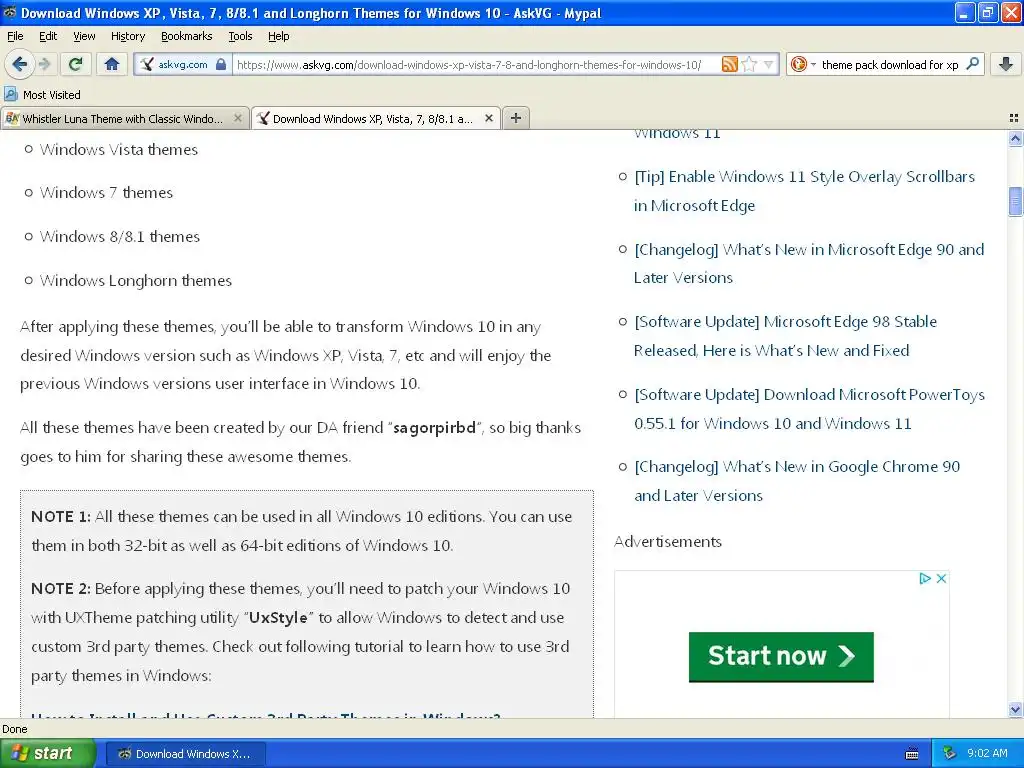Open the Downloads arrow button
Screen dimensions: 1024x768
(x=1006, y=64)
